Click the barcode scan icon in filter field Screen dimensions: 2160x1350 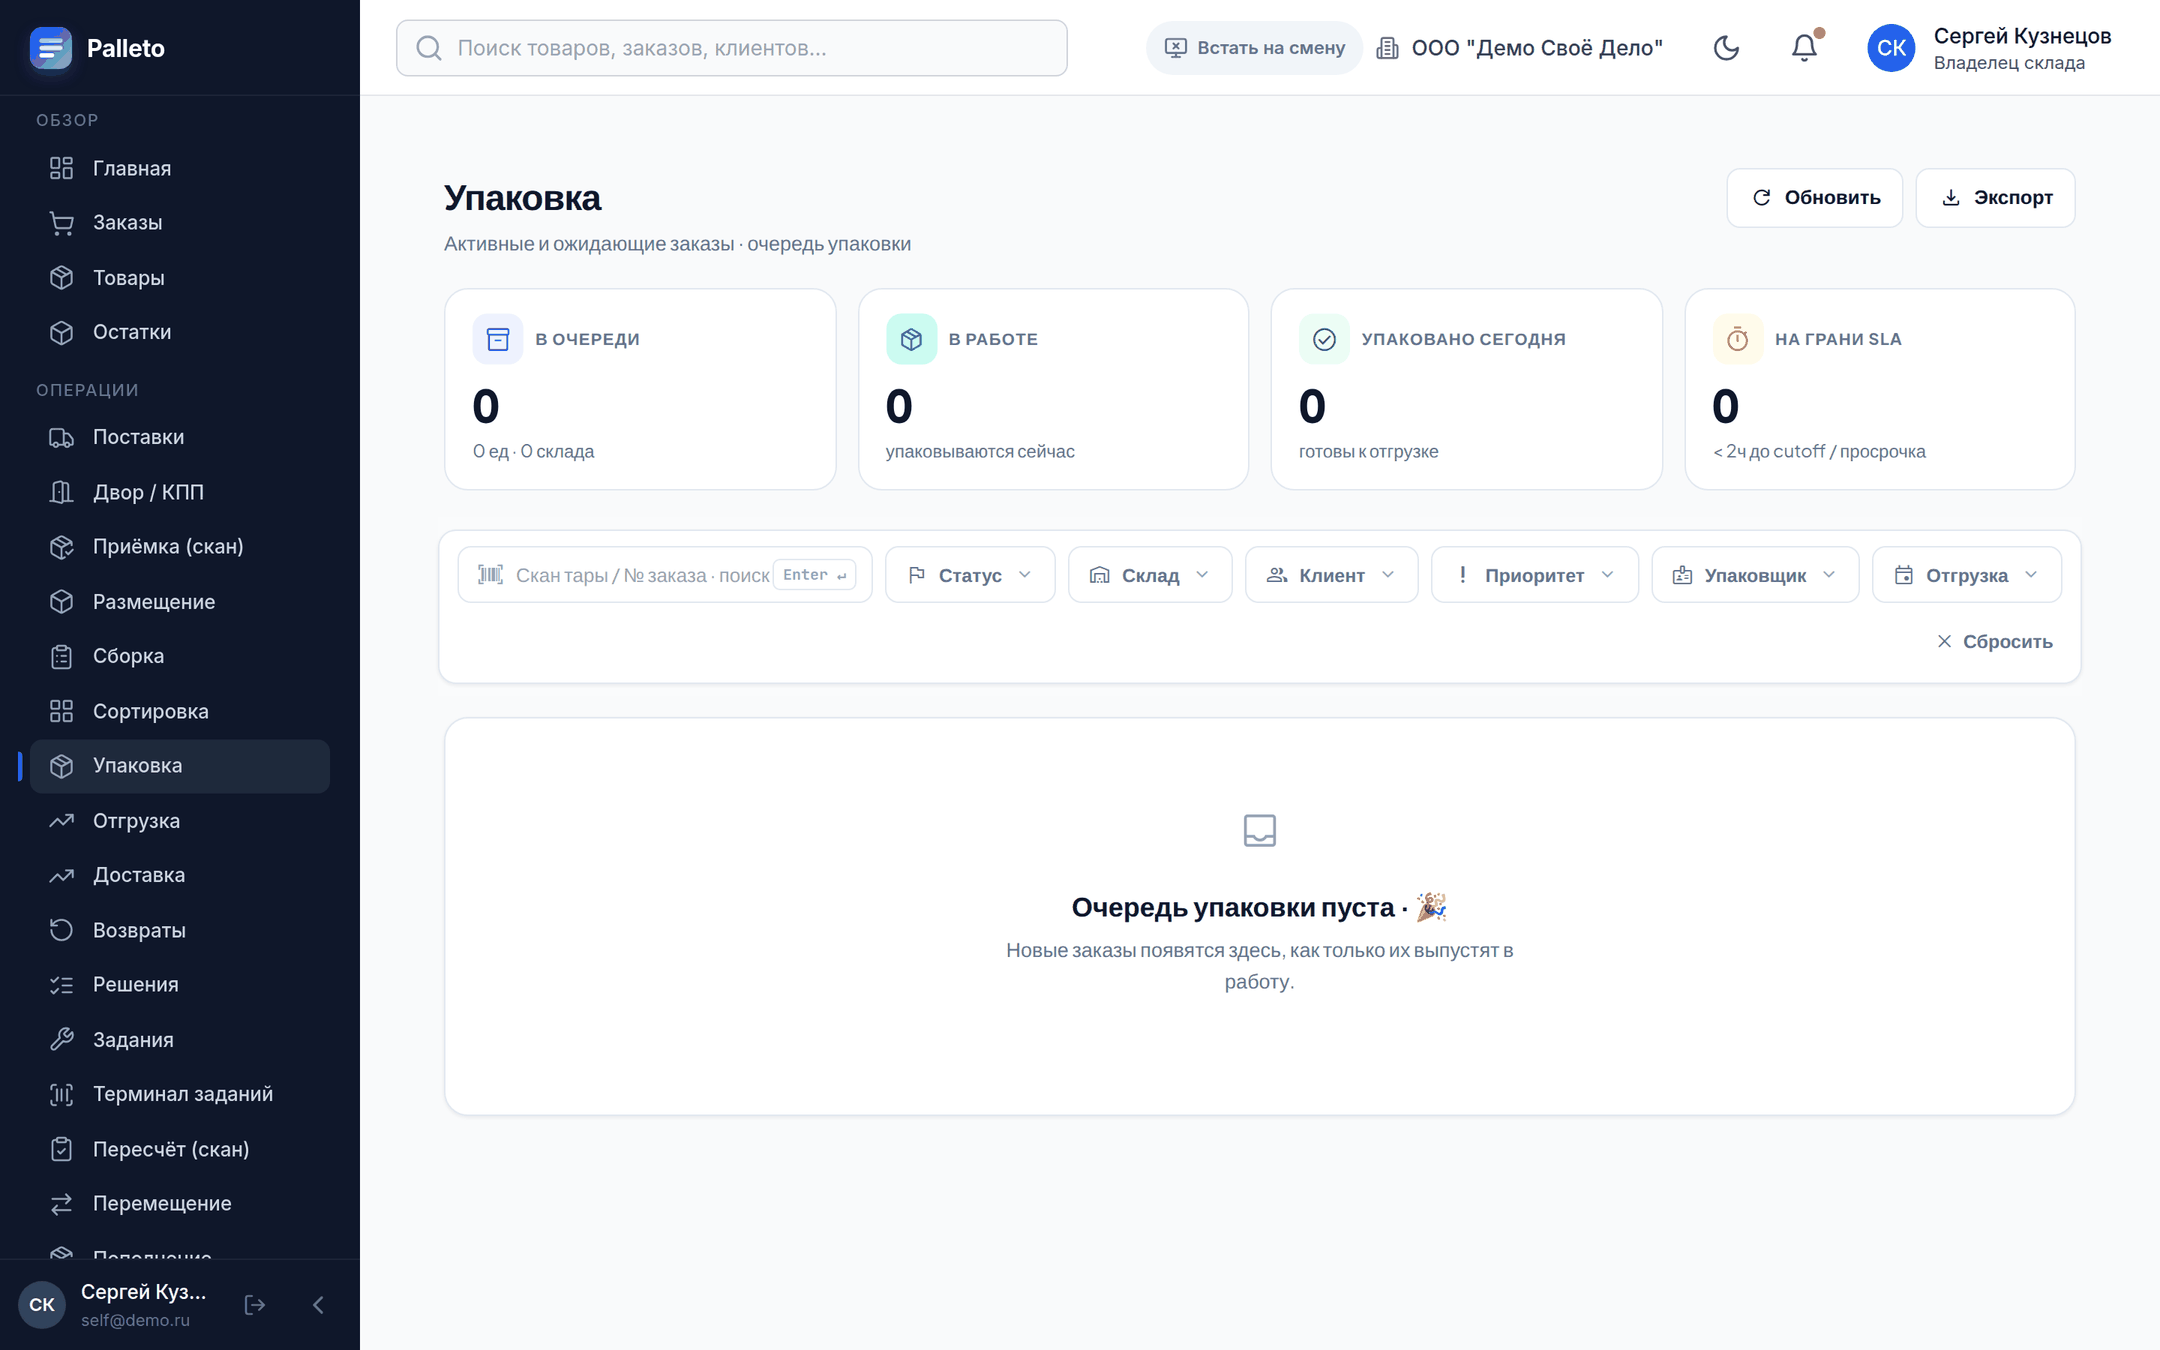[490, 574]
